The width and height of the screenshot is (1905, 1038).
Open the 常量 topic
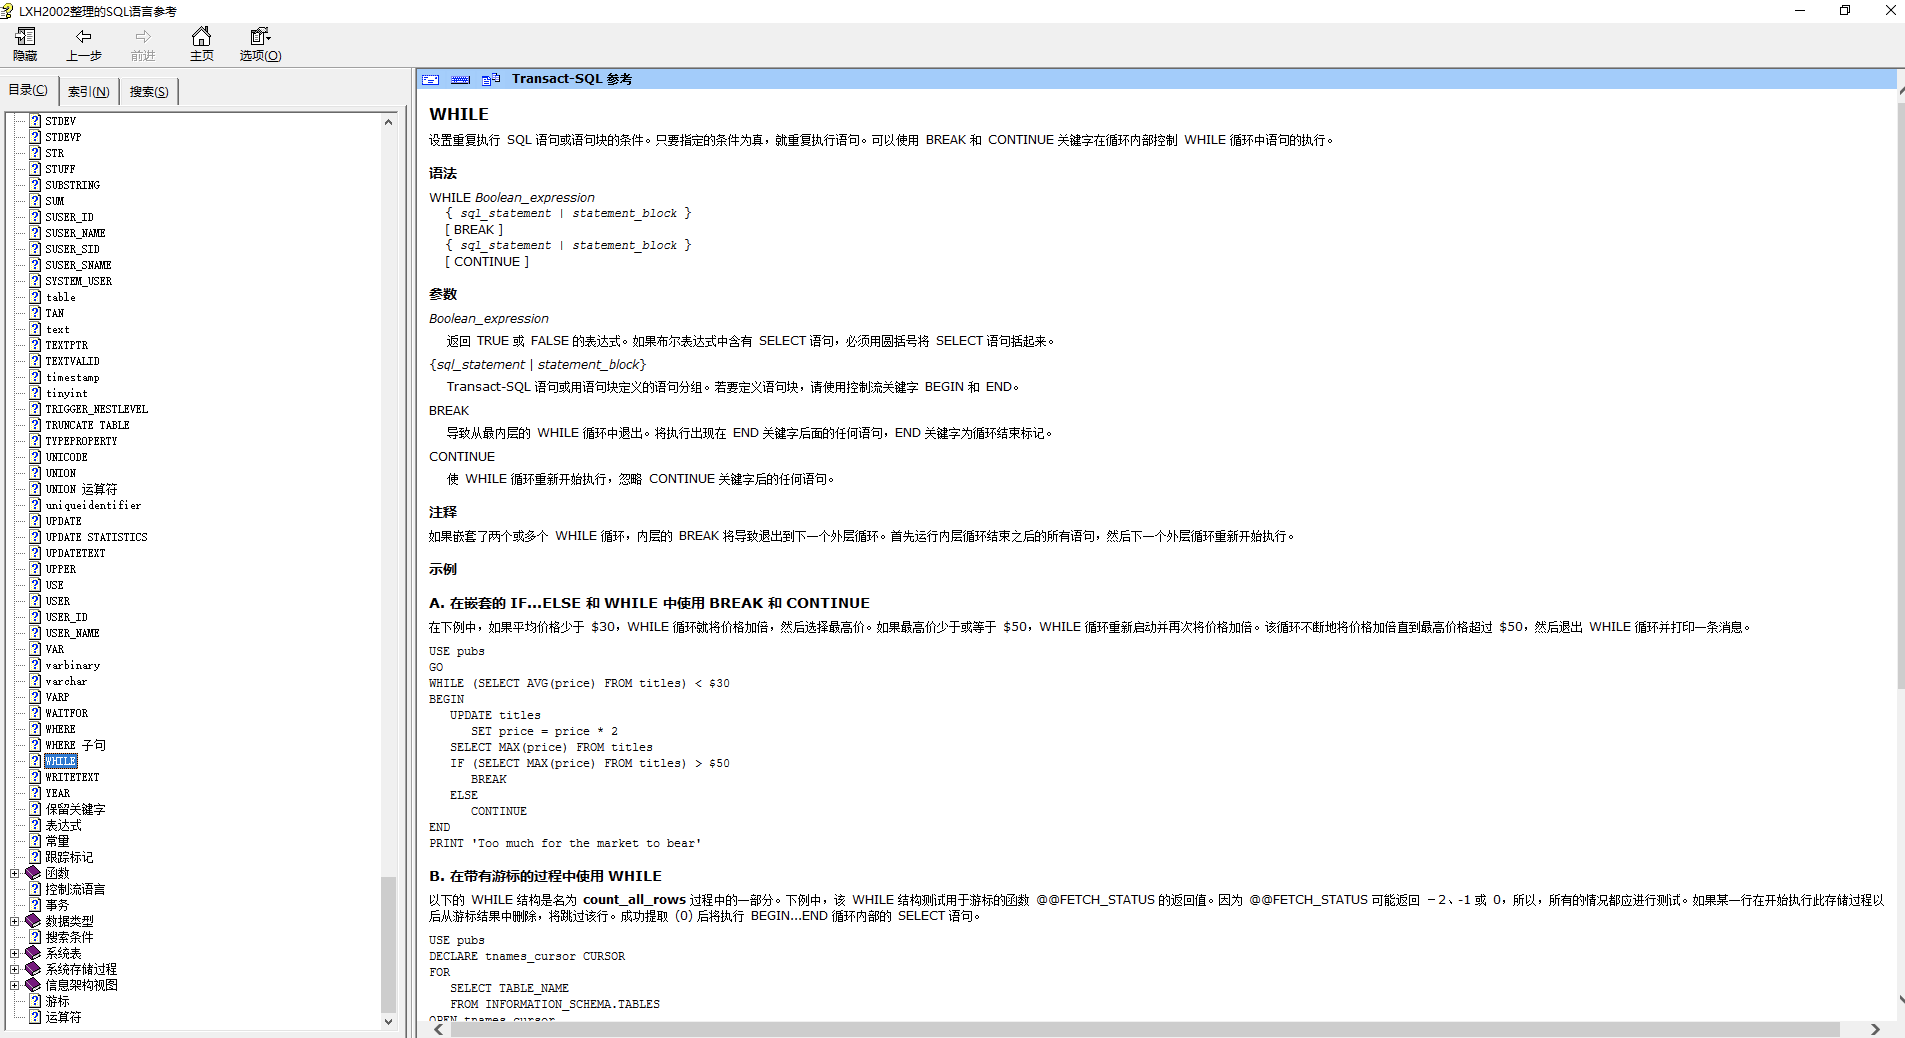pyautogui.click(x=57, y=841)
